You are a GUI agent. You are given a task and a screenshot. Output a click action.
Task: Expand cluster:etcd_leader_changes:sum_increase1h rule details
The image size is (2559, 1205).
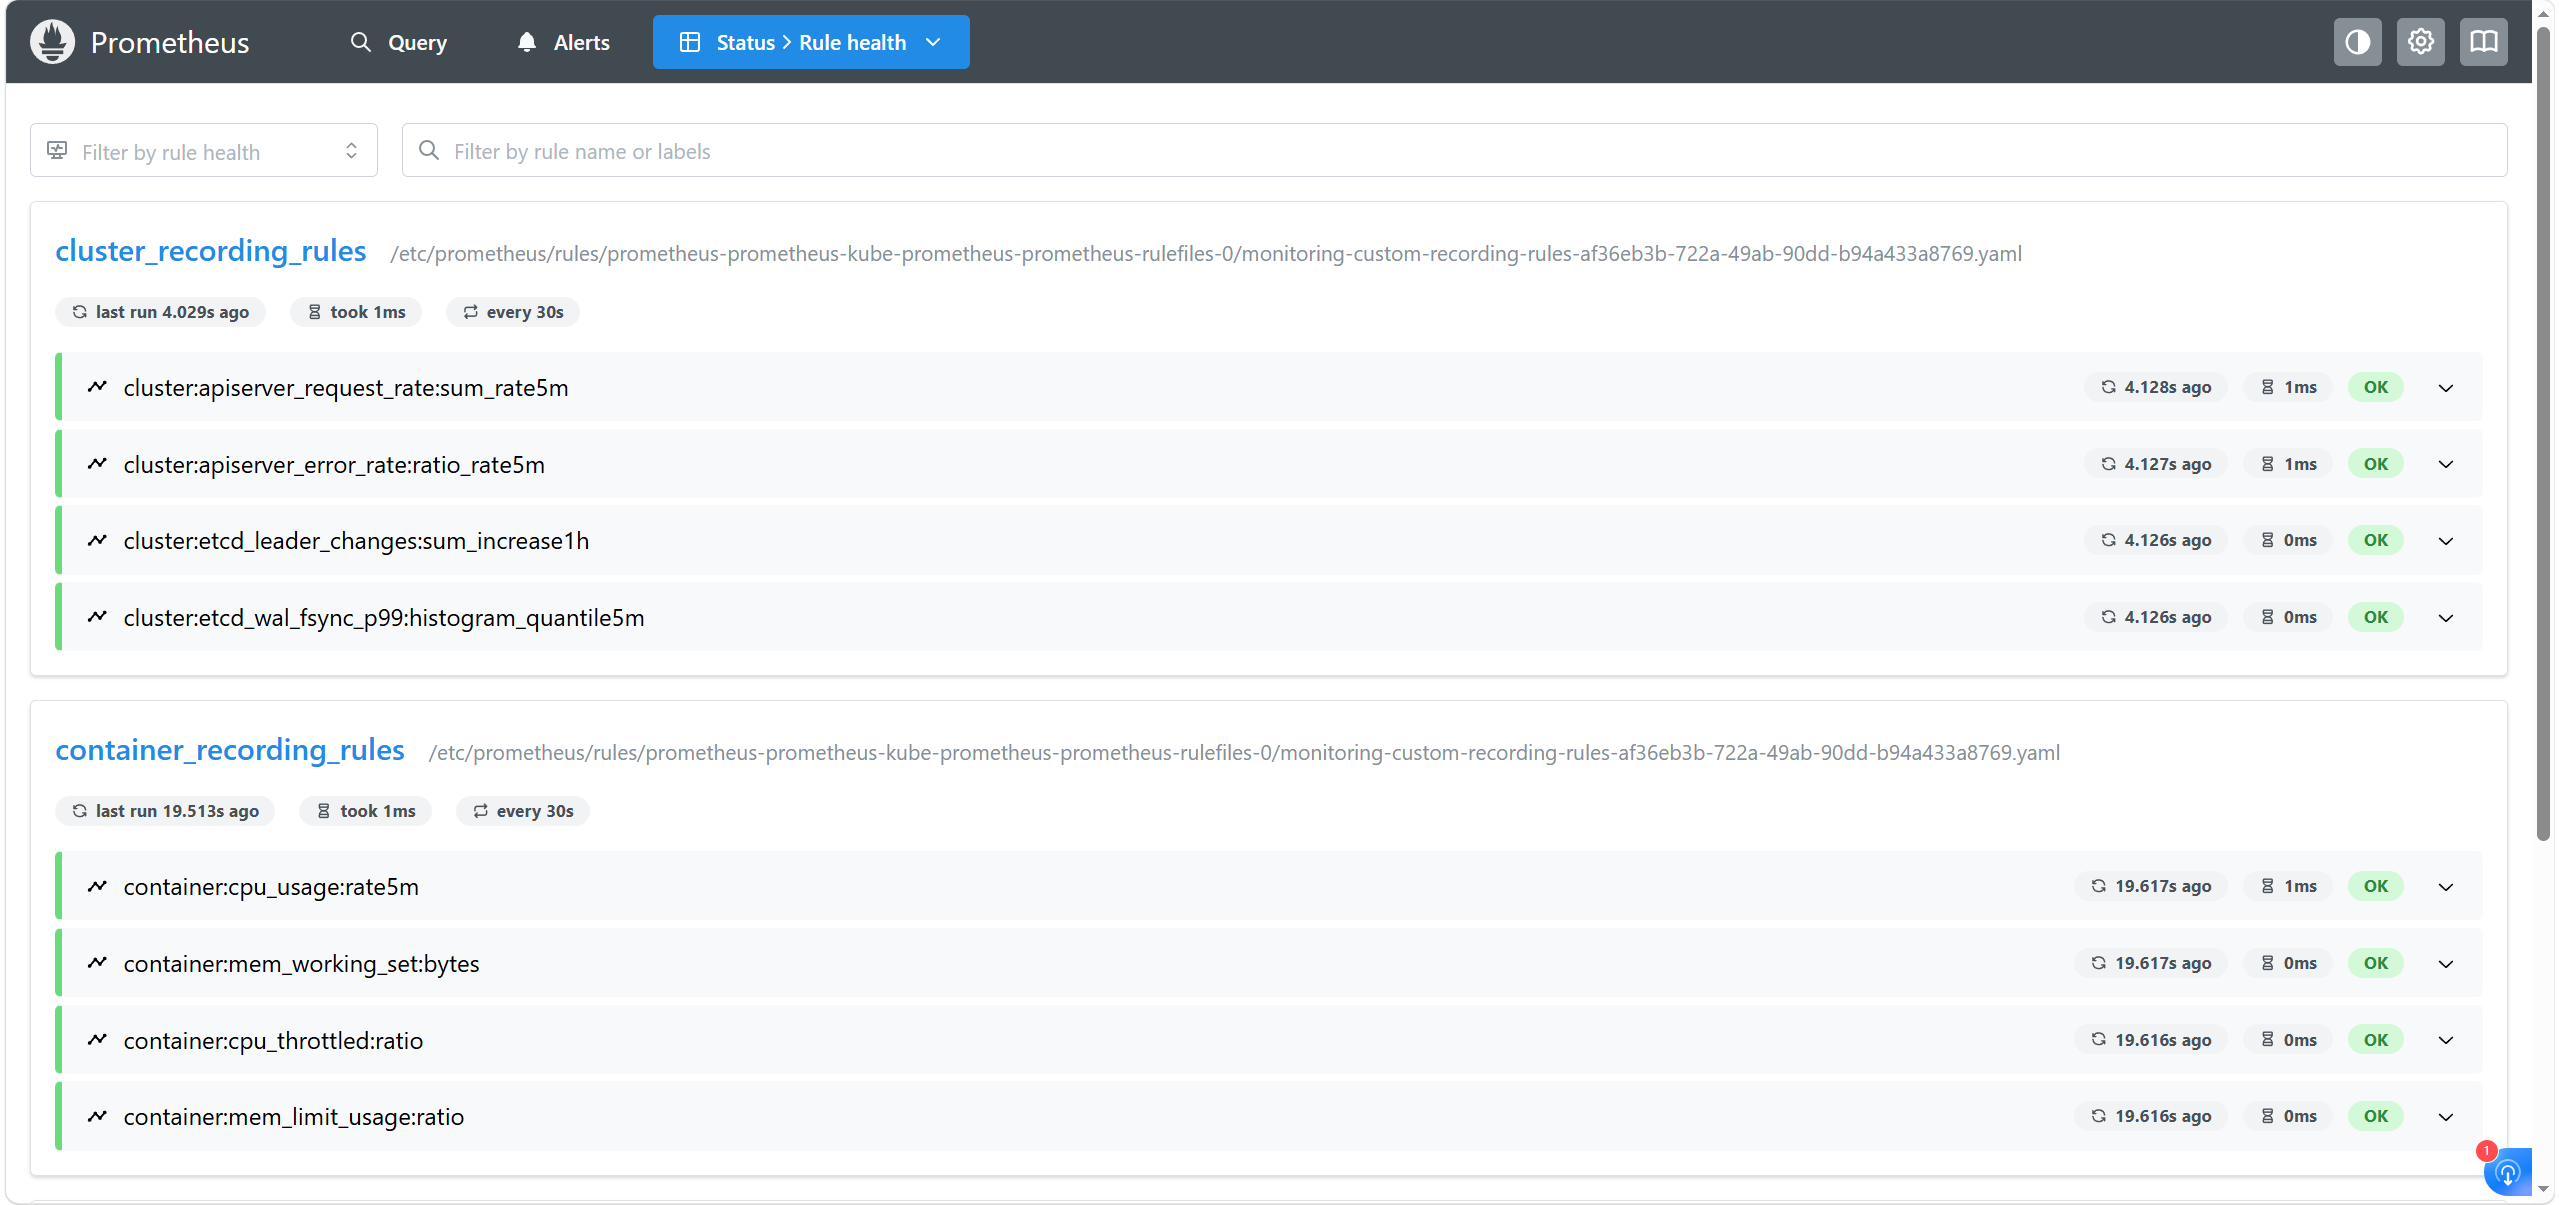(x=2446, y=540)
